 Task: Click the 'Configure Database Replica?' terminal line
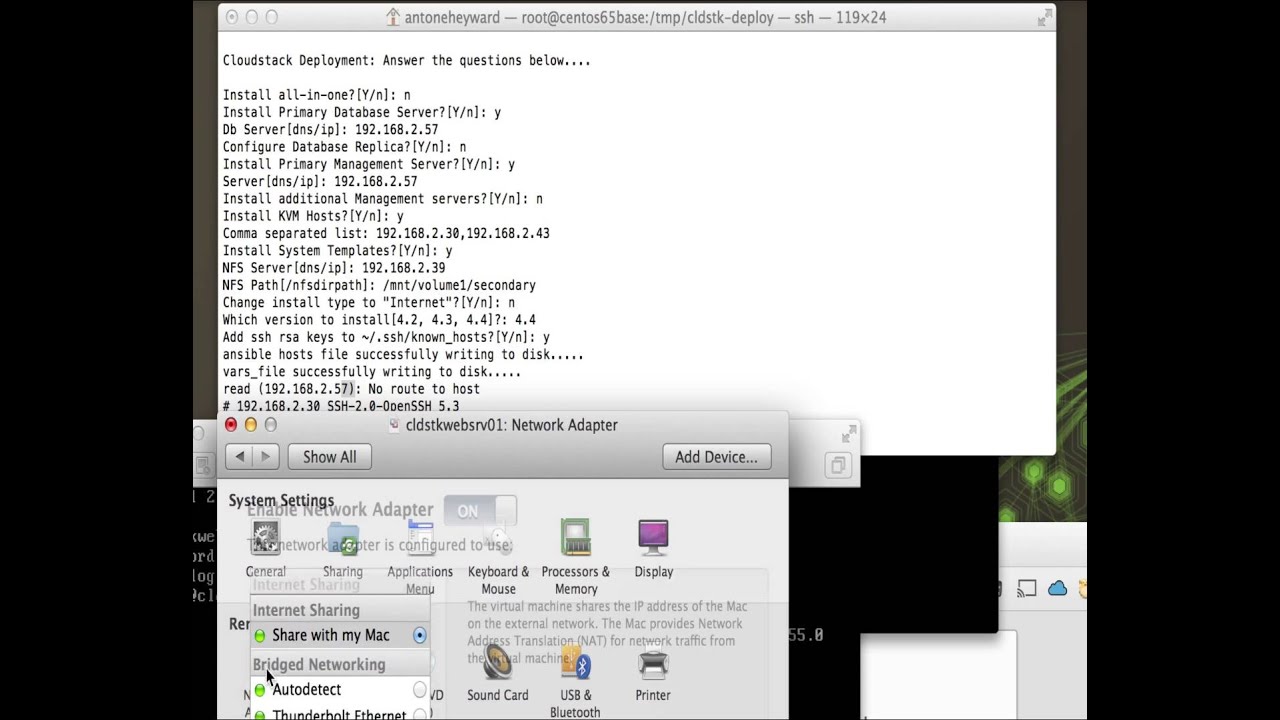344,147
